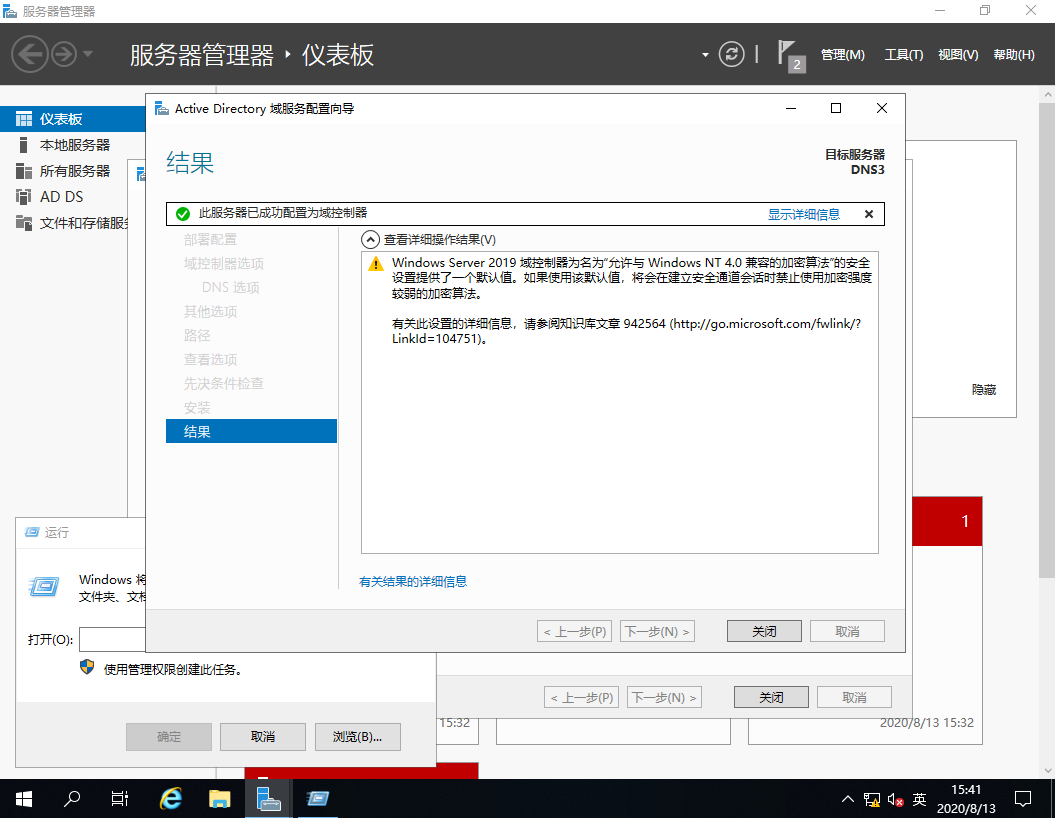The image size is (1055, 818).
Task: Switch to the Run dialog taskbar icon
Action: tap(317, 798)
